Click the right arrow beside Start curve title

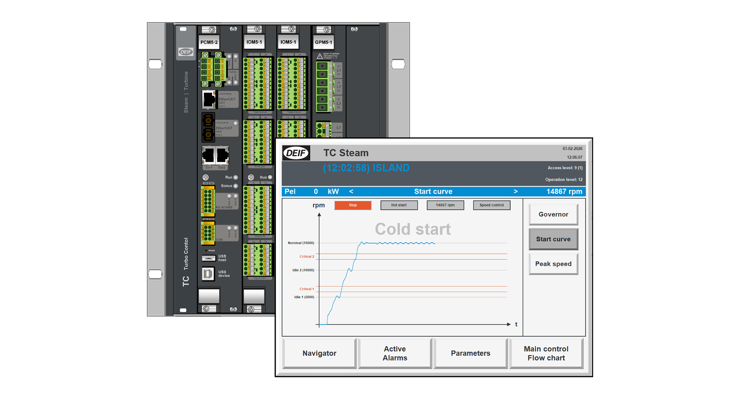point(516,191)
